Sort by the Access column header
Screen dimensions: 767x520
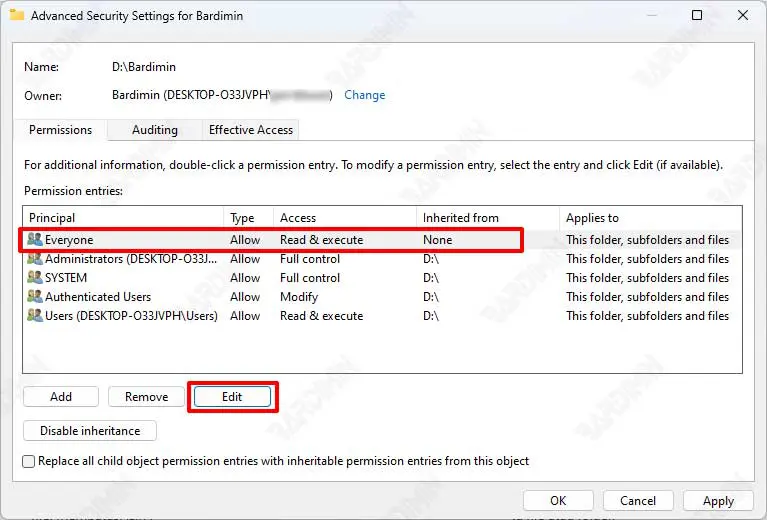pyautogui.click(x=345, y=218)
